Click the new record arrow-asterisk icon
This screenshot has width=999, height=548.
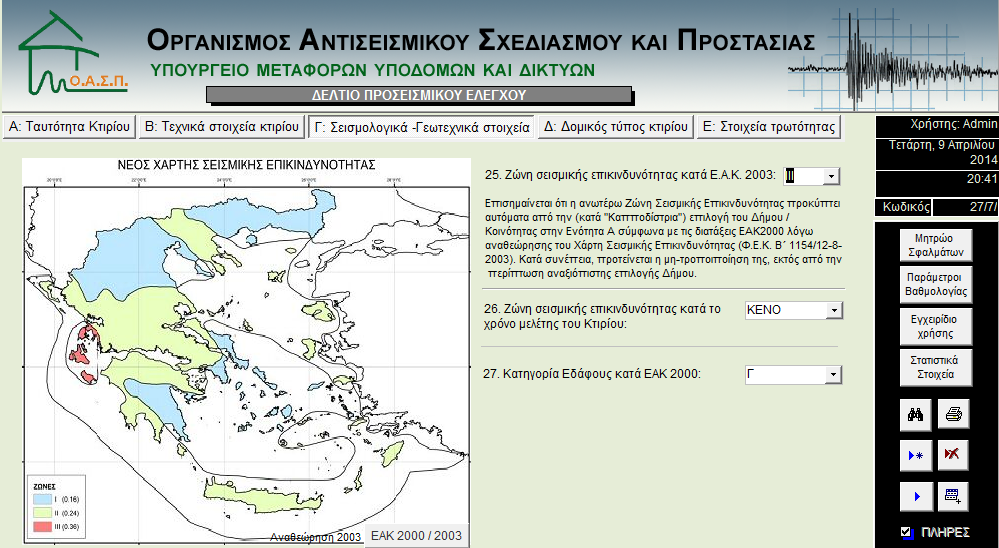916,455
